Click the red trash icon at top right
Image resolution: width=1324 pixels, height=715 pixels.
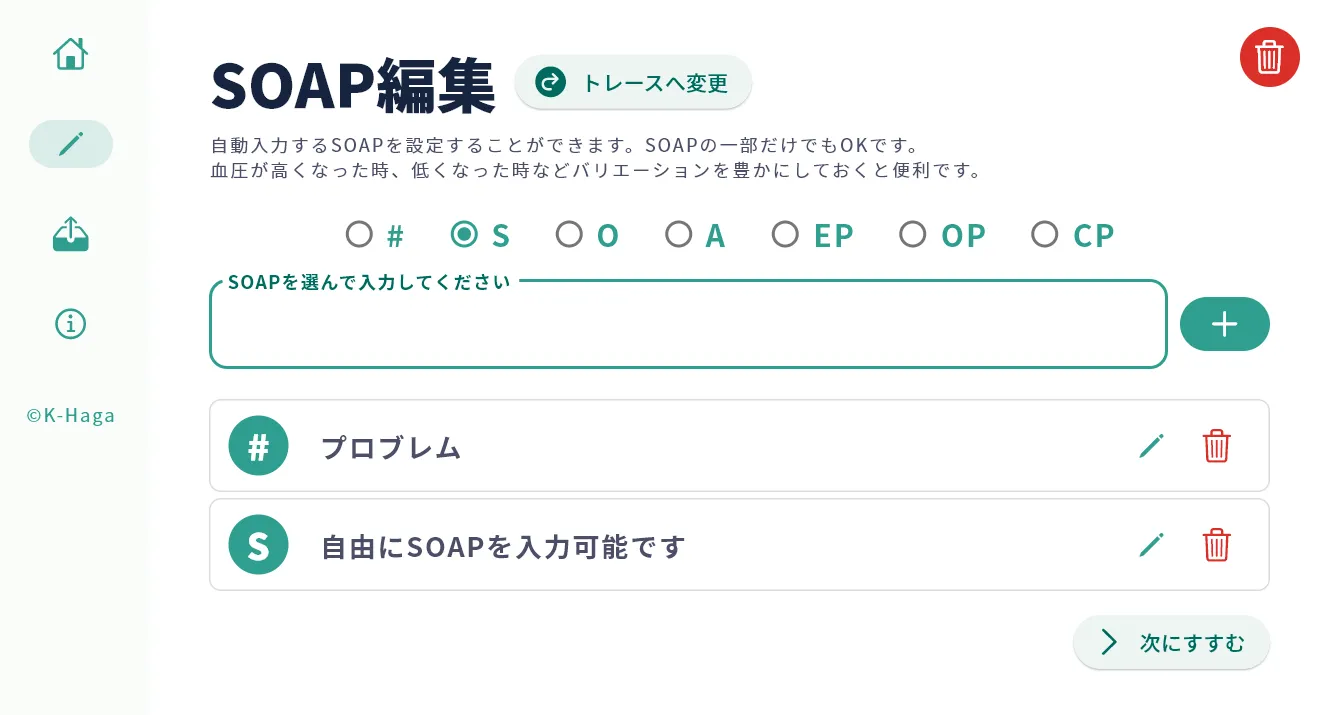coord(1269,57)
